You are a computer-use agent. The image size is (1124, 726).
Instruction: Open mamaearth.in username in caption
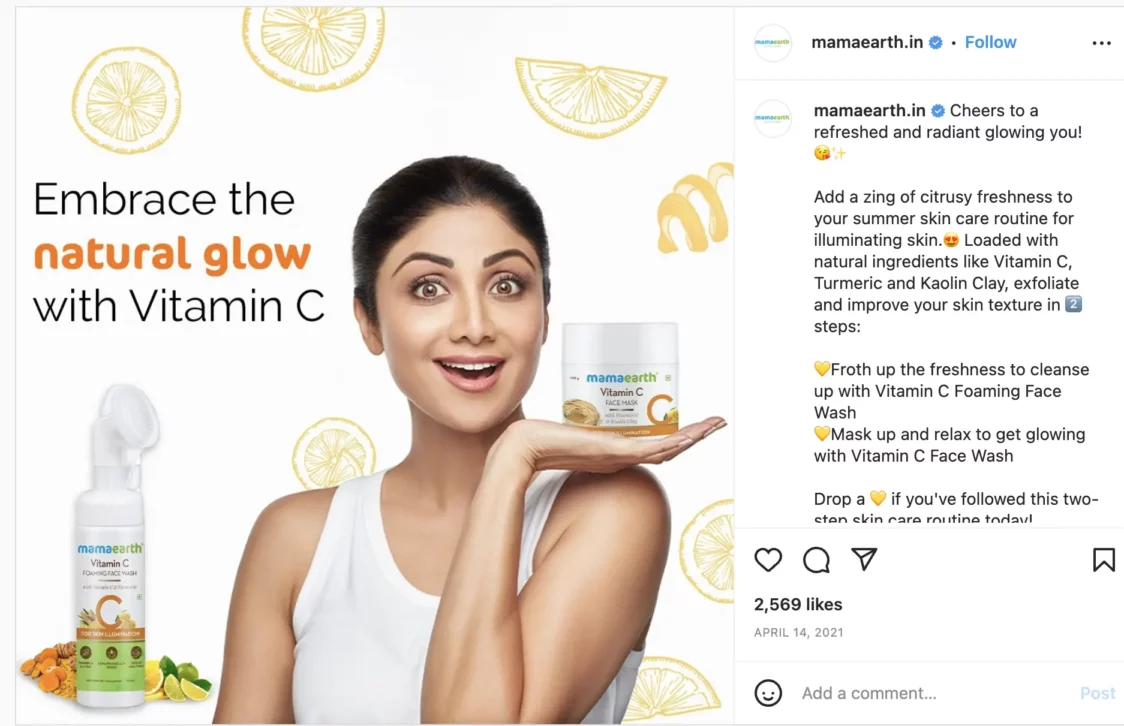(869, 110)
